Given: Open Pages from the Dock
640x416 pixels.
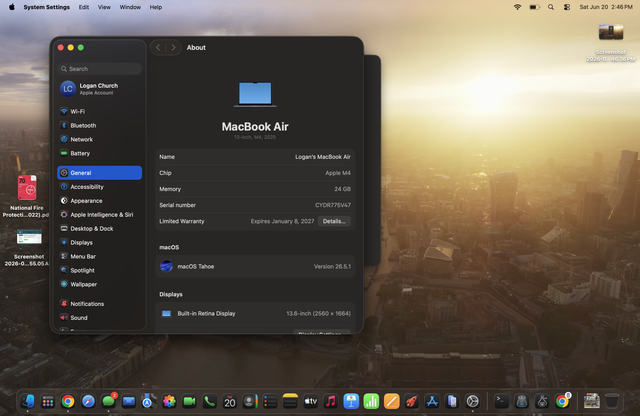Looking at the screenshot, I should (391, 401).
